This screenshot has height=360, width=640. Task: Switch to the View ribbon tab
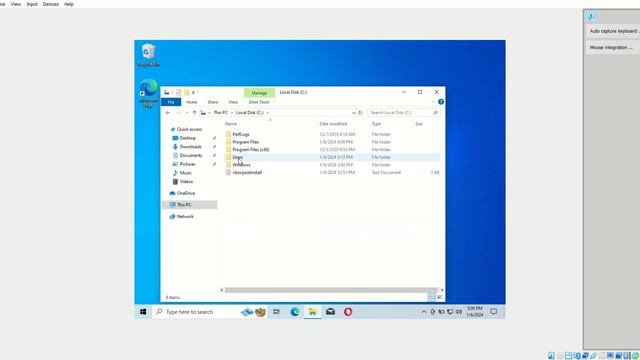coord(233,102)
